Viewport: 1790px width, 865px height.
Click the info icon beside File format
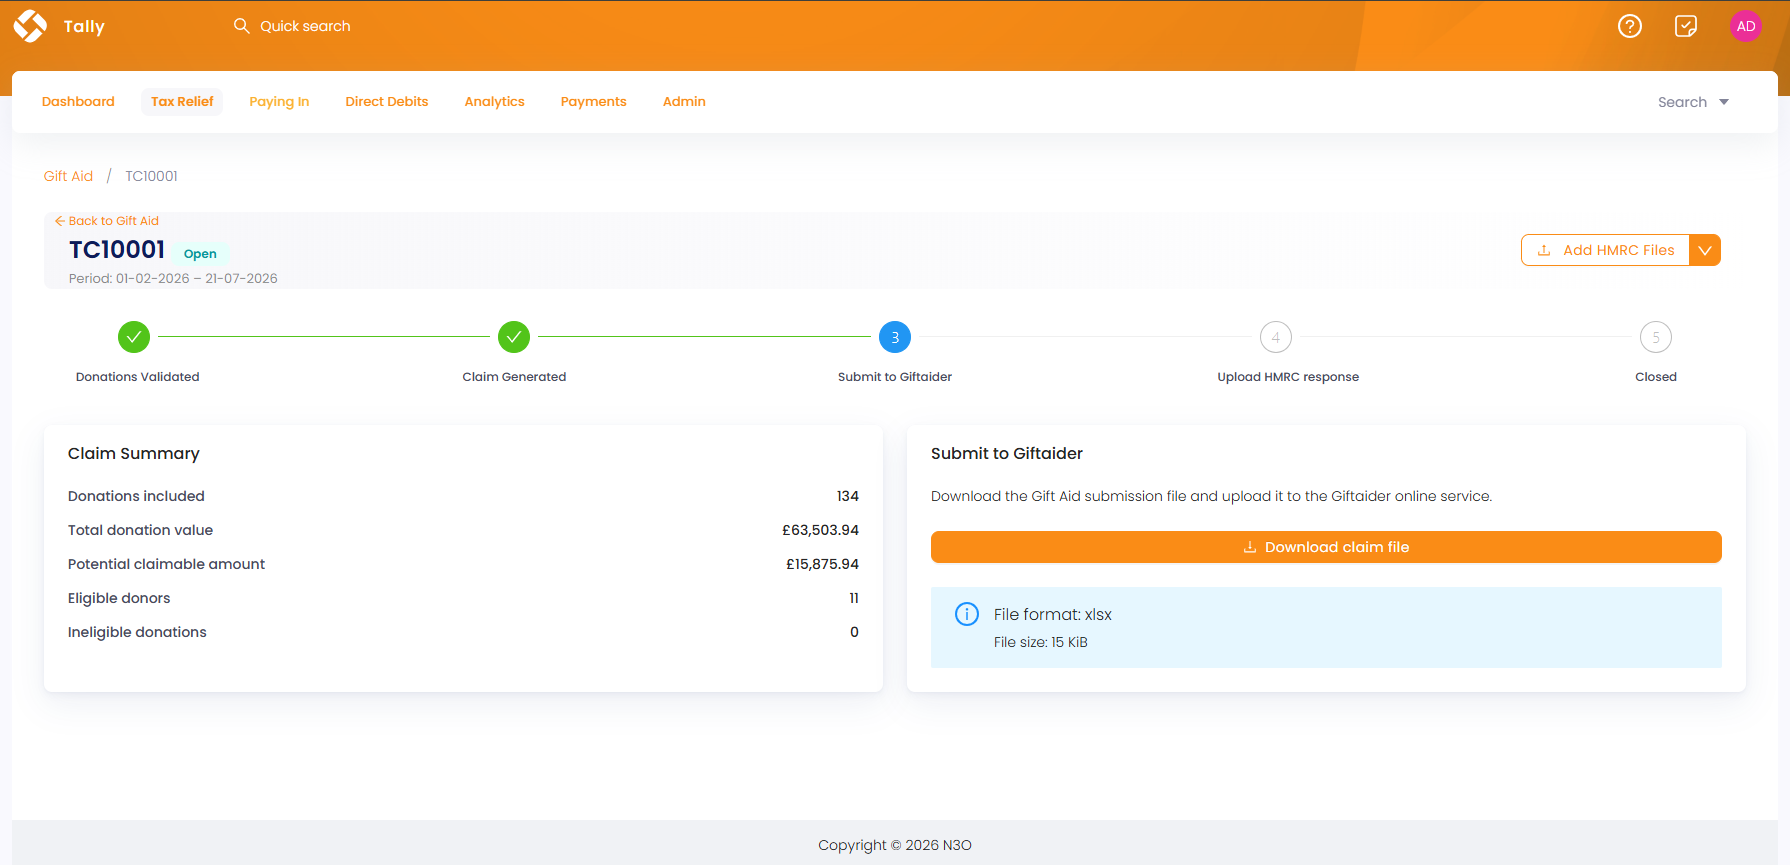pyautogui.click(x=967, y=614)
